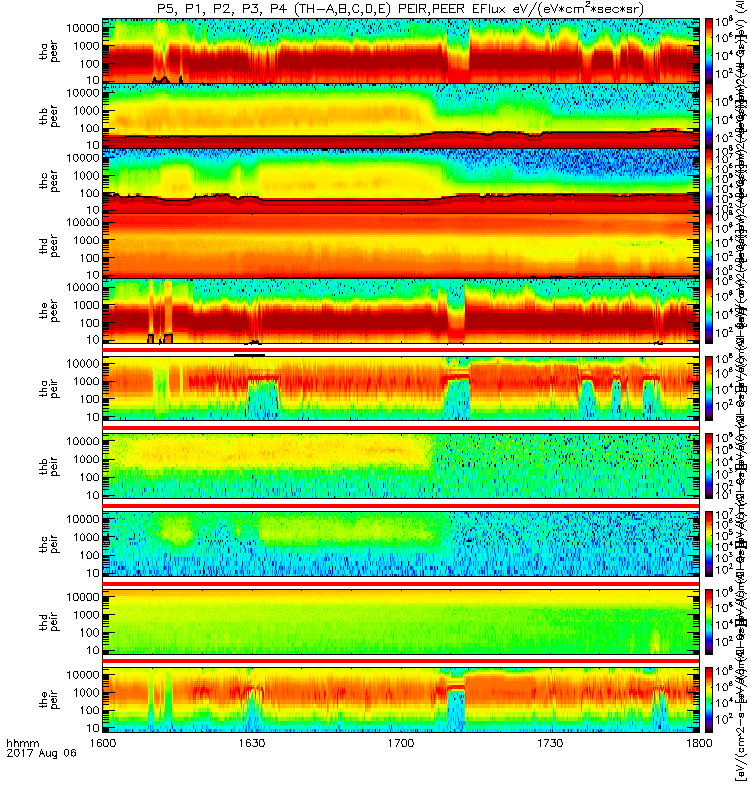Click the 'hhmm' axis unit label
Viewport: 750px width, 800px height.
pos(23,743)
